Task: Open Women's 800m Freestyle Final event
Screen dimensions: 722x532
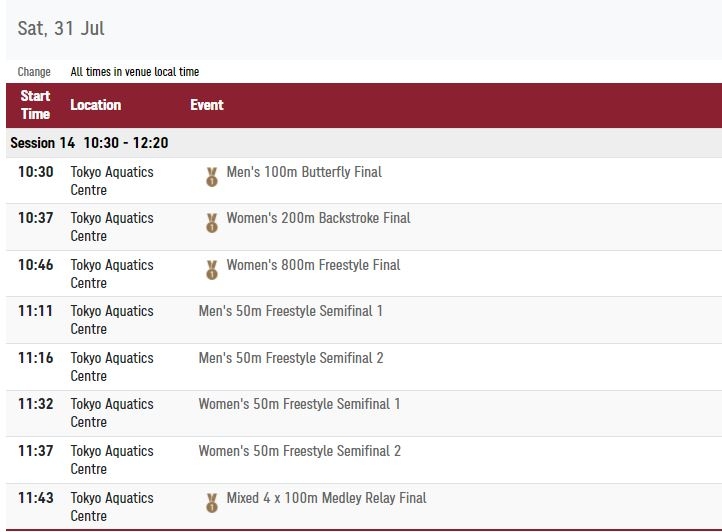Action: [x=313, y=265]
